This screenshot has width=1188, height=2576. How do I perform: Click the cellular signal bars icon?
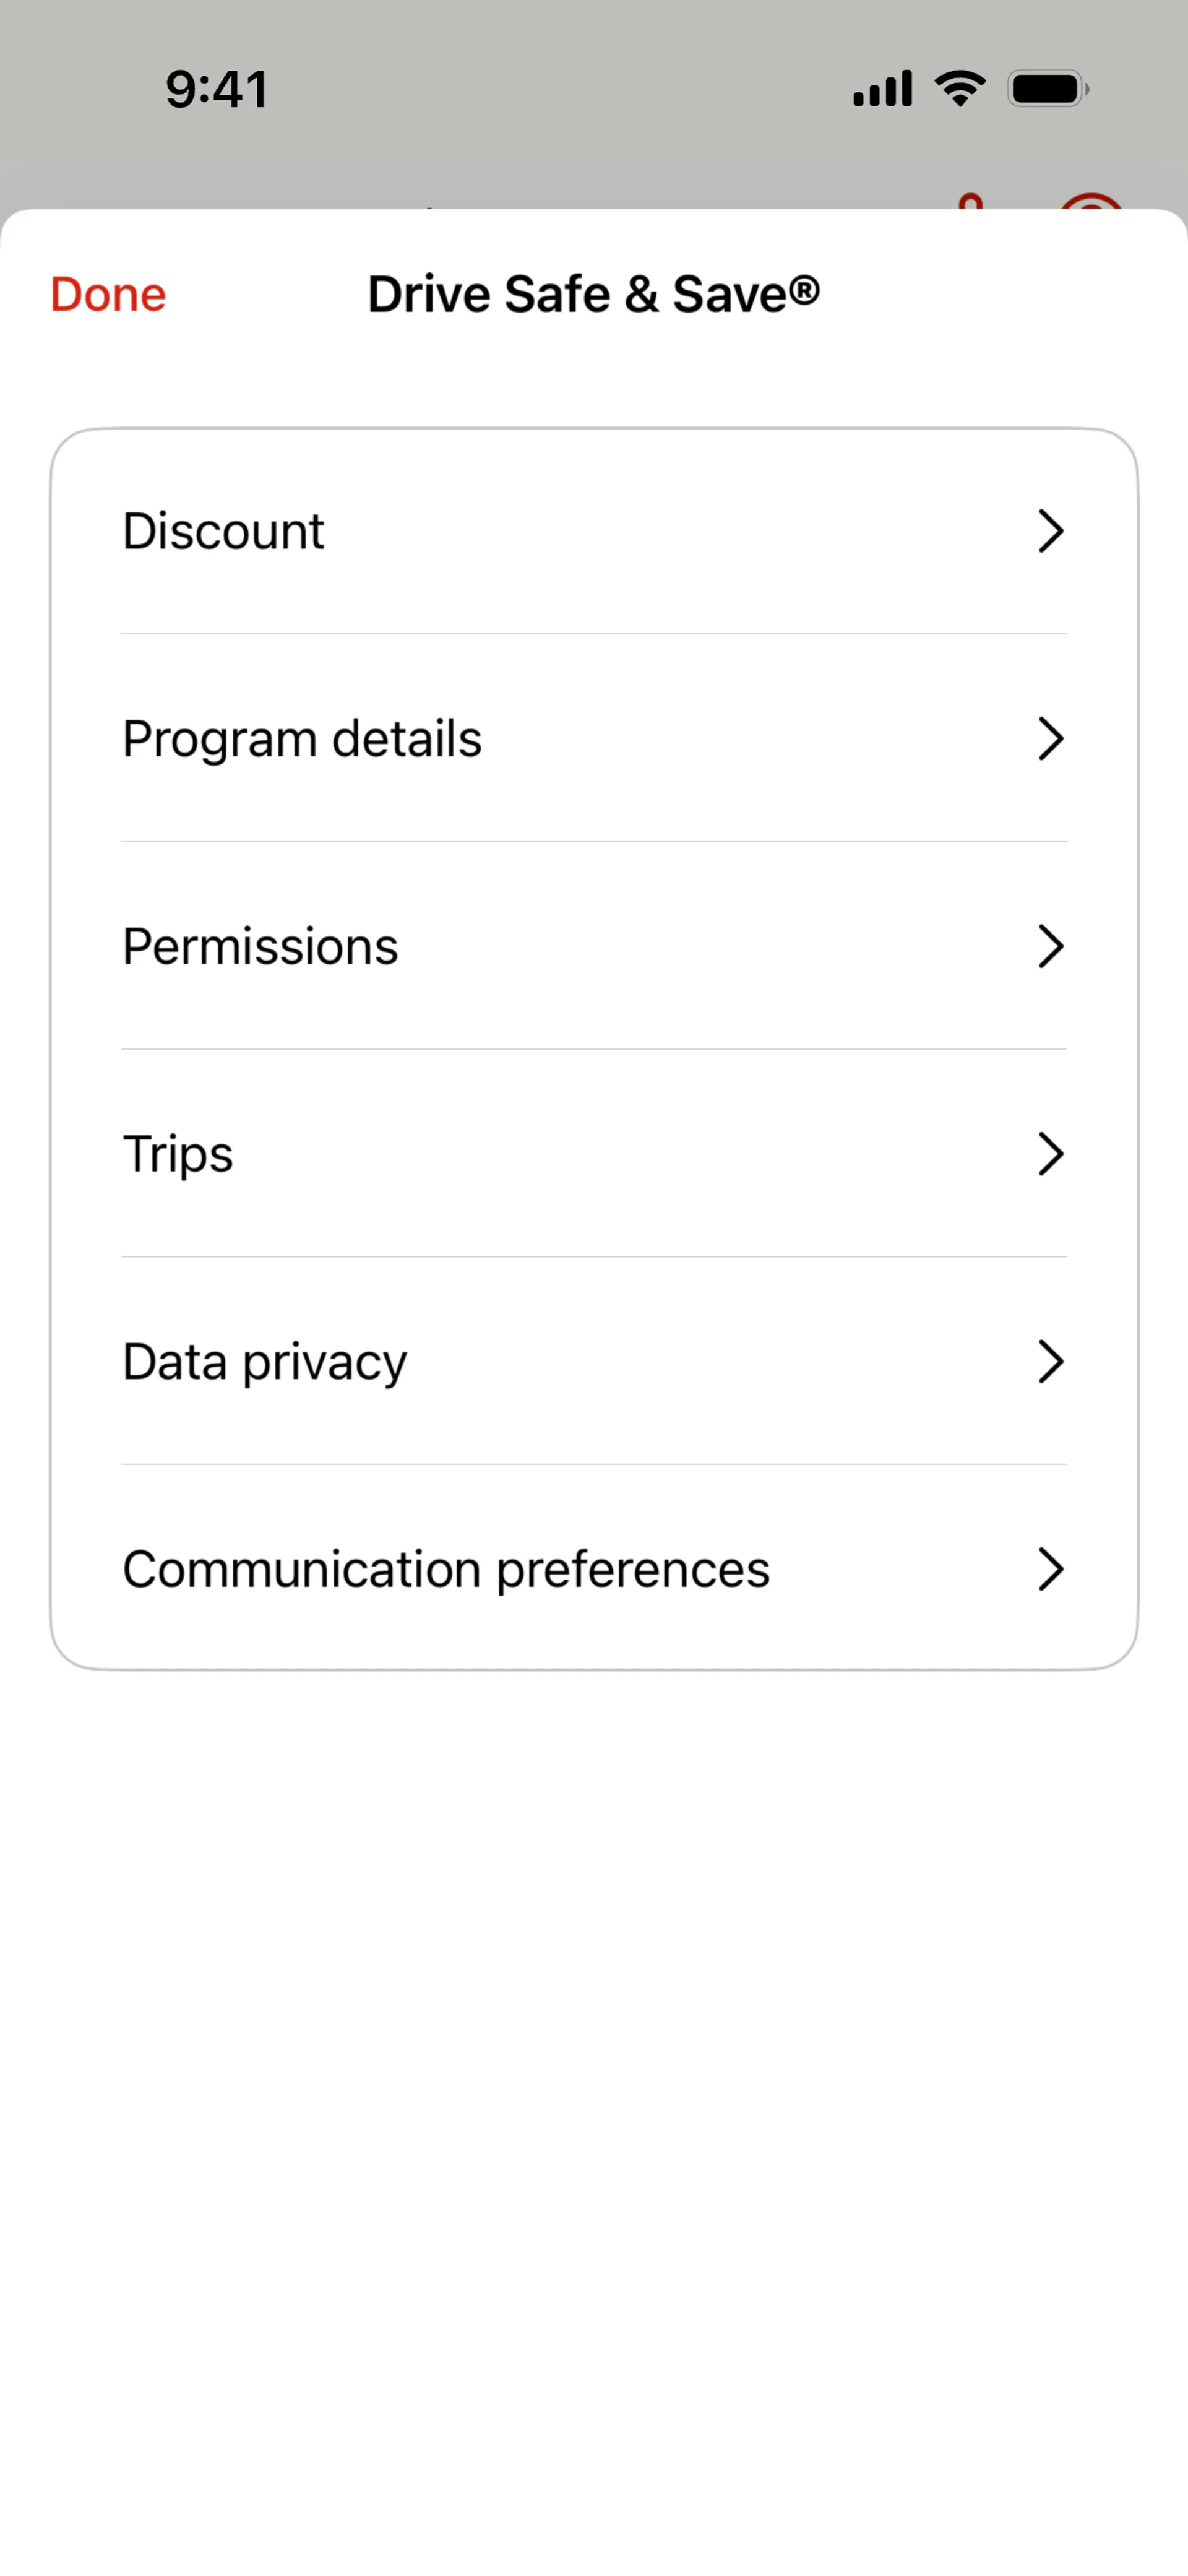(x=882, y=89)
